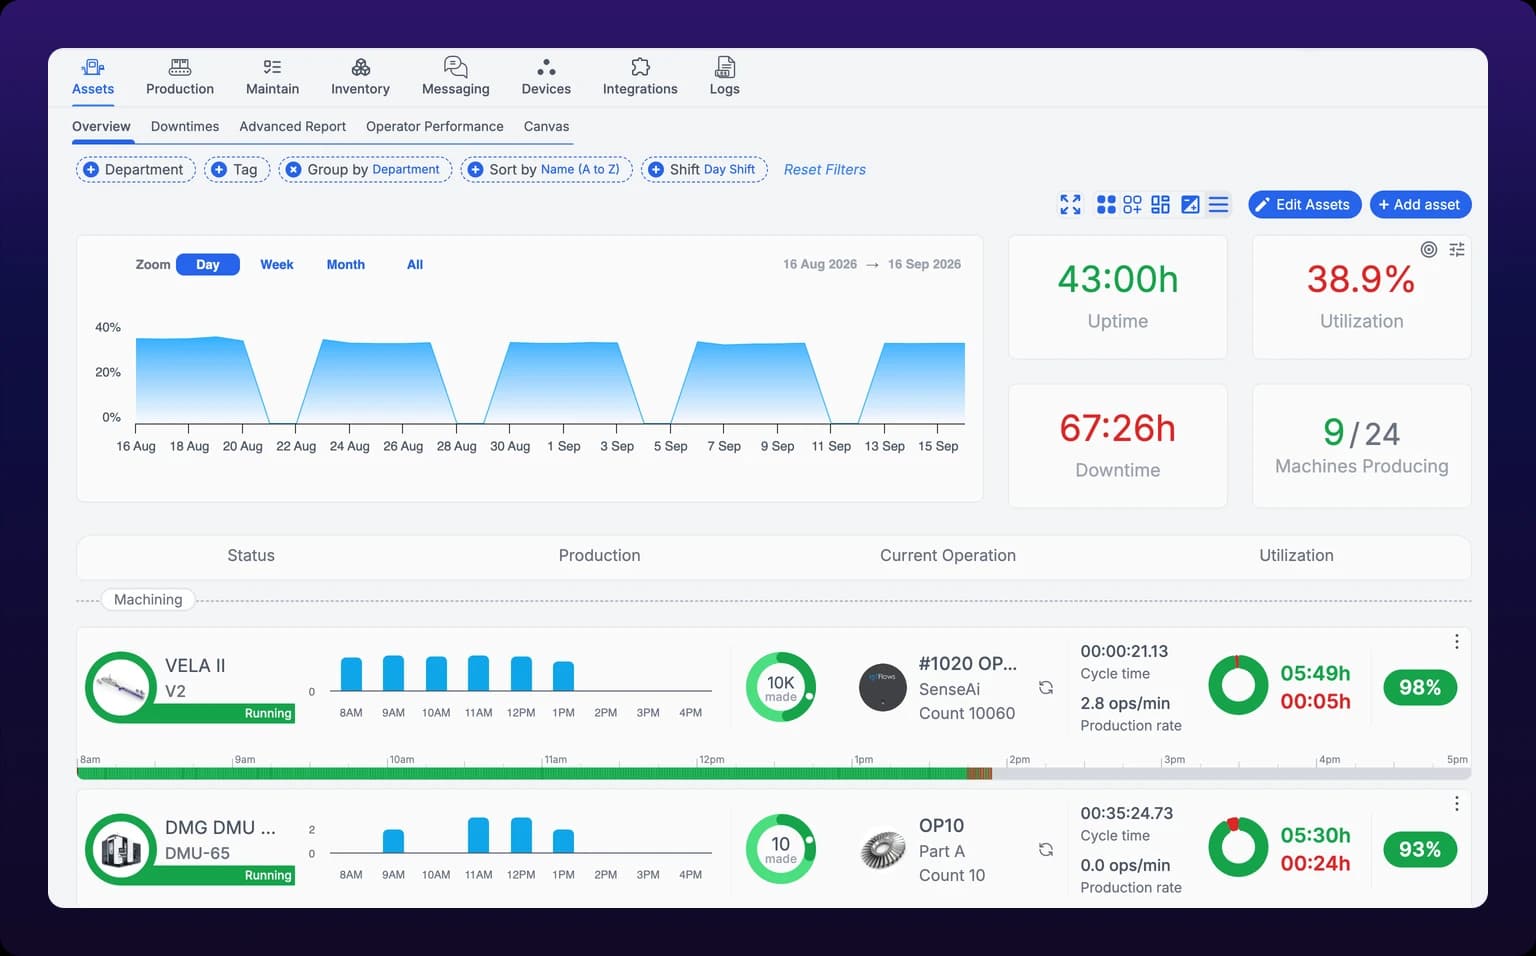Screen dimensions: 1536x956
Task: Add a Tag filter
Action: (237, 169)
